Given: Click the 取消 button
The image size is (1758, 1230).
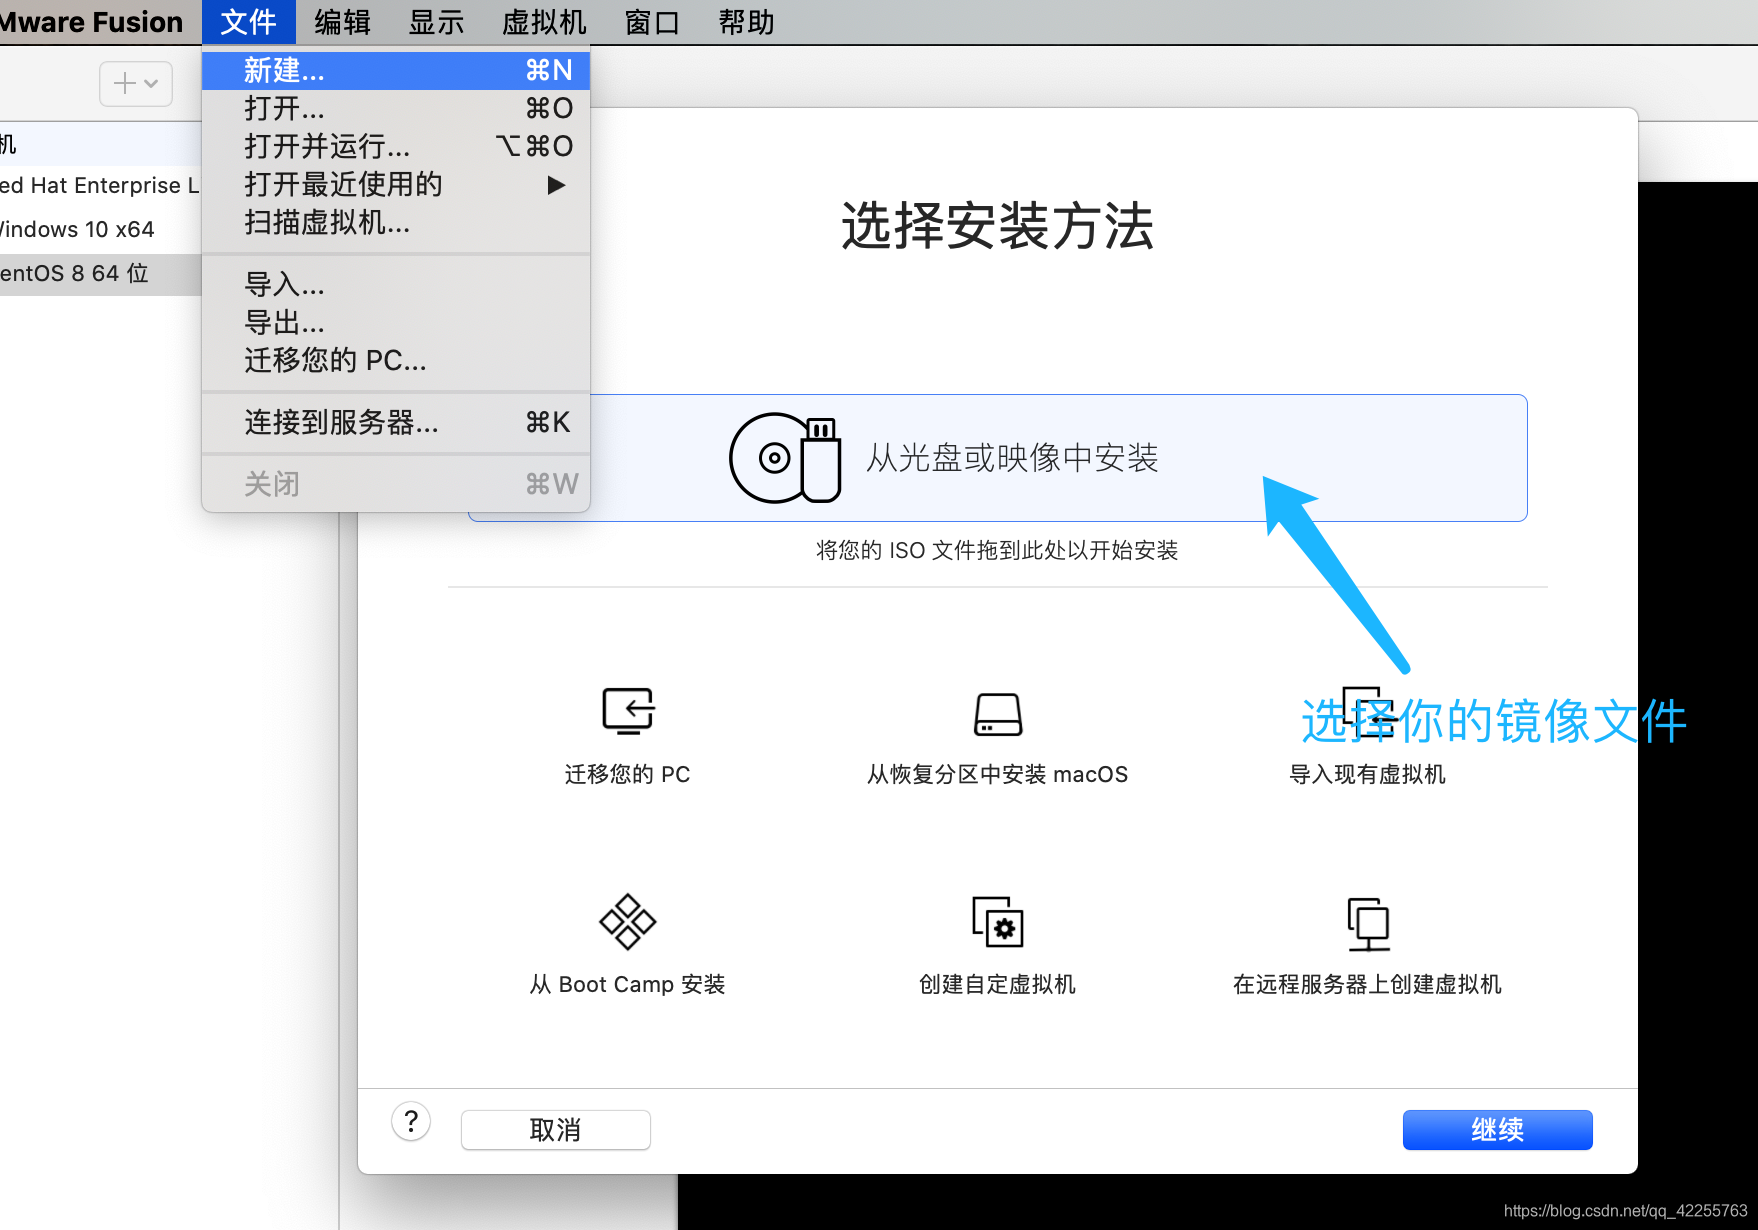Looking at the screenshot, I should click(556, 1130).
